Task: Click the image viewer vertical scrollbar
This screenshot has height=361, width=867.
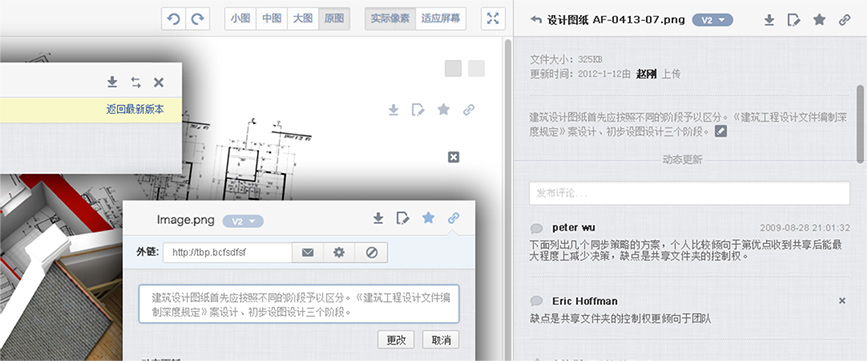Action: coord(508,199)
